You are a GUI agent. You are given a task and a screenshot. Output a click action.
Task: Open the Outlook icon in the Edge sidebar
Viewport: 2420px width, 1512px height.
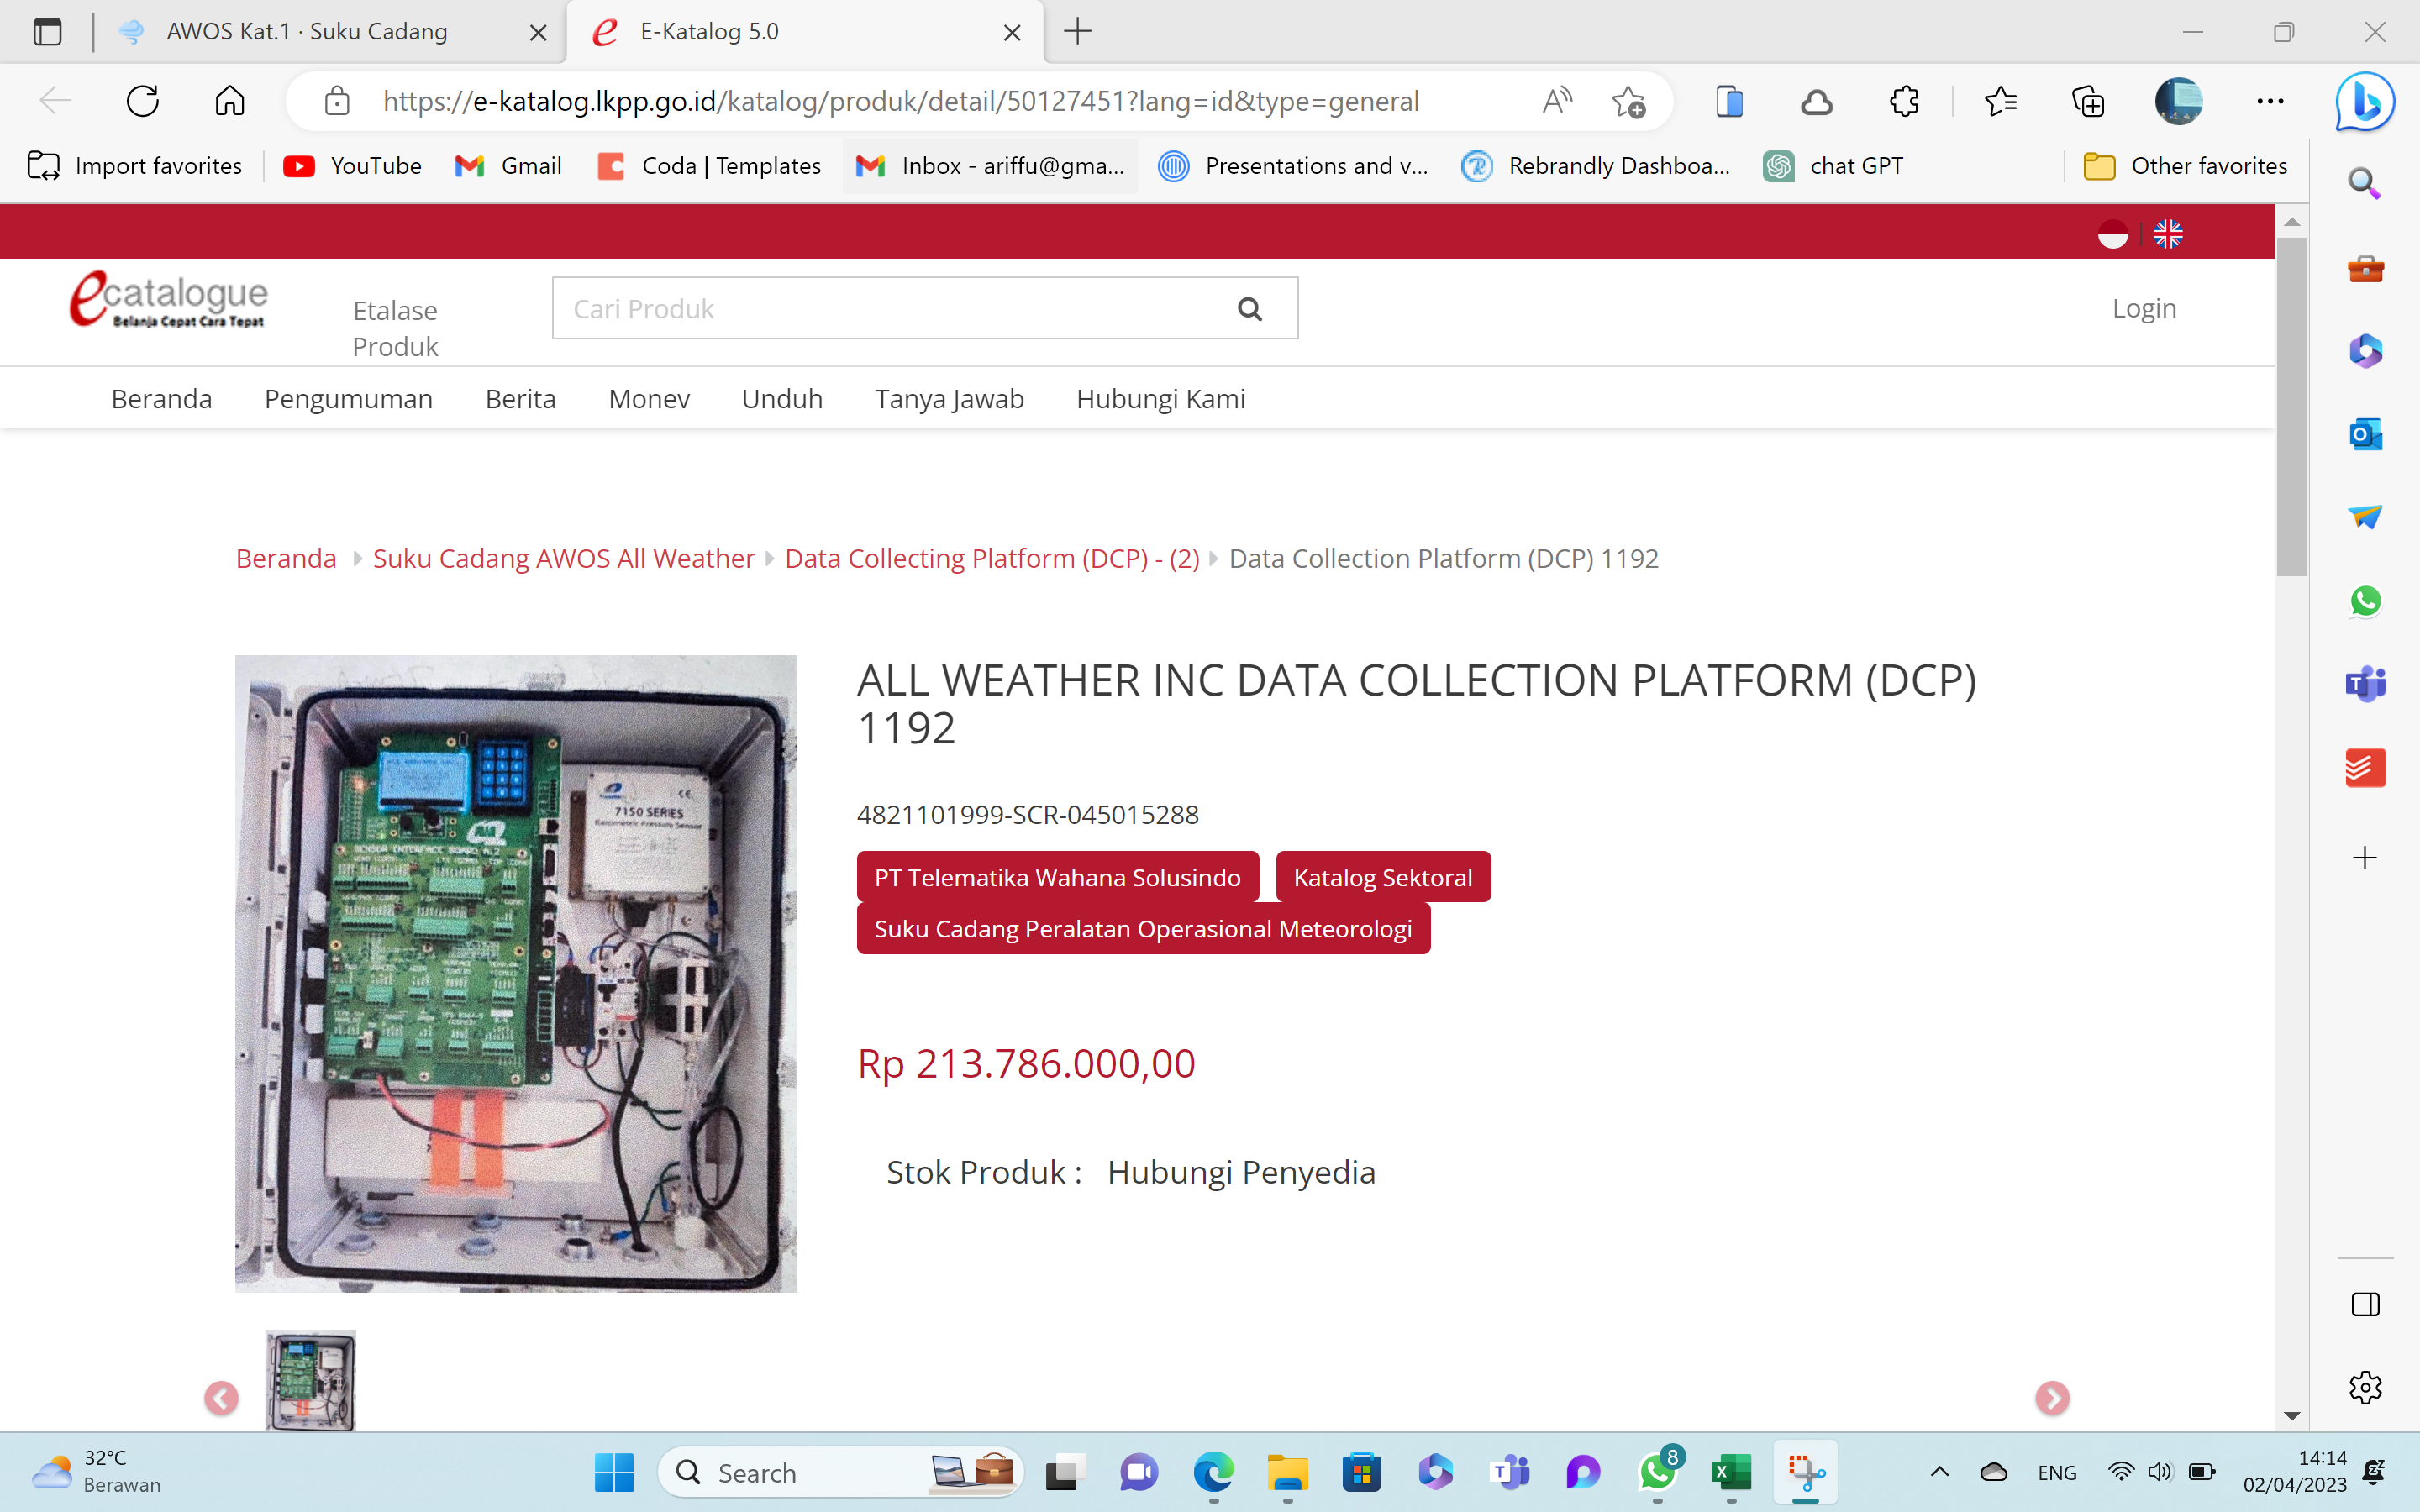pyautogui.click(x=2365, y=434)
